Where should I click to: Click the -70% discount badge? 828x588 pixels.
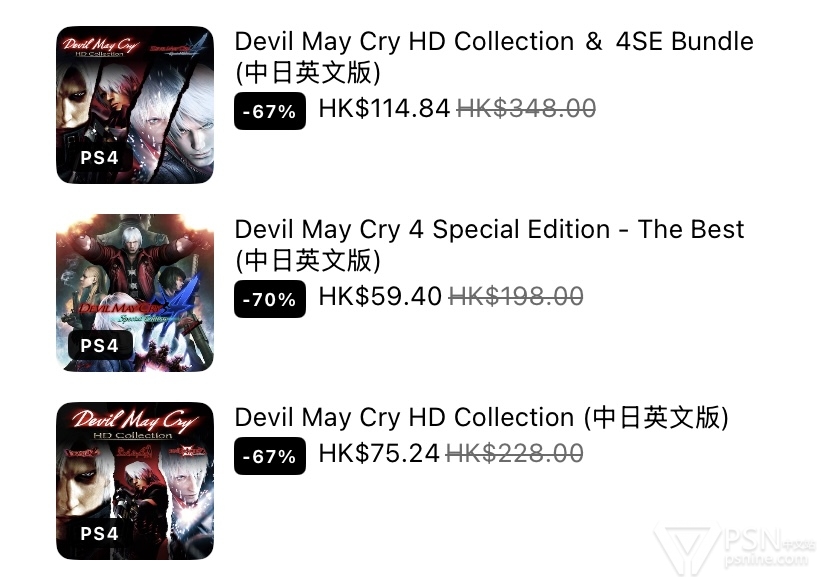click(270, 299)
